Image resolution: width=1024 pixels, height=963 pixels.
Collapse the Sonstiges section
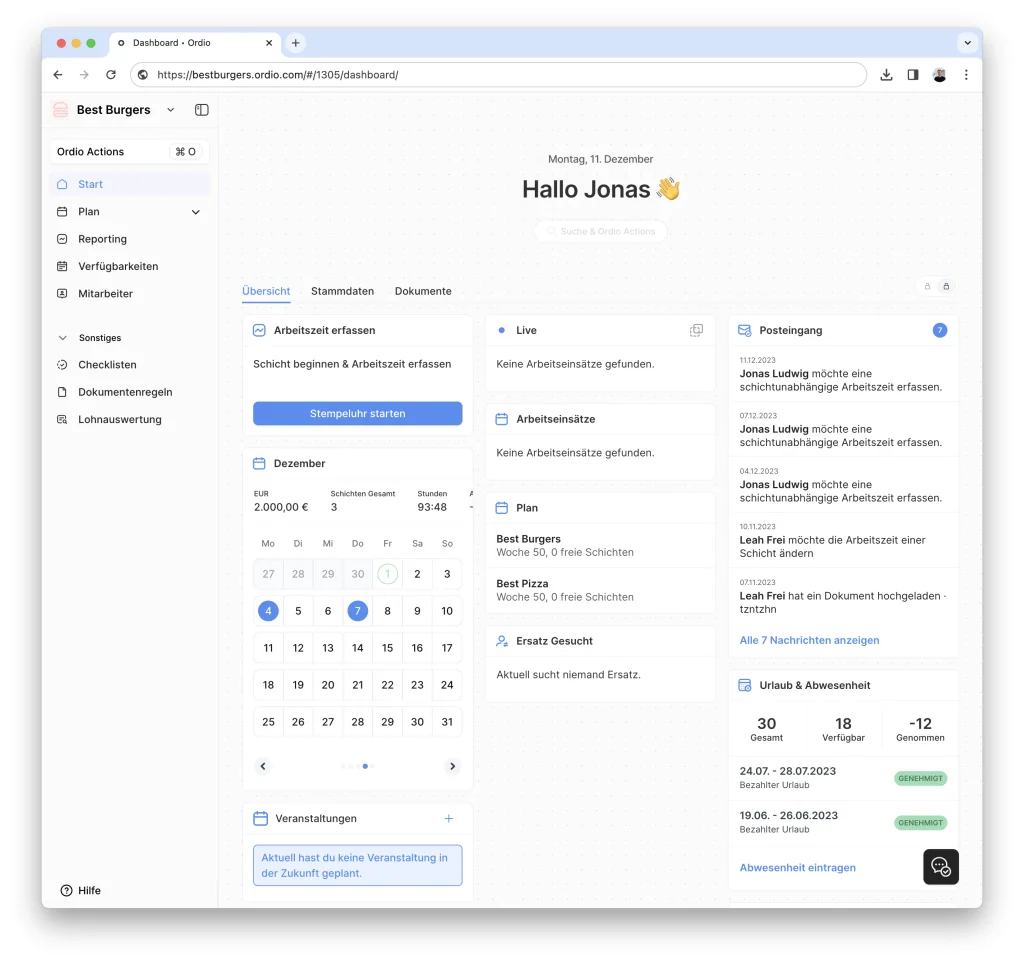click(x=63, y=338)
